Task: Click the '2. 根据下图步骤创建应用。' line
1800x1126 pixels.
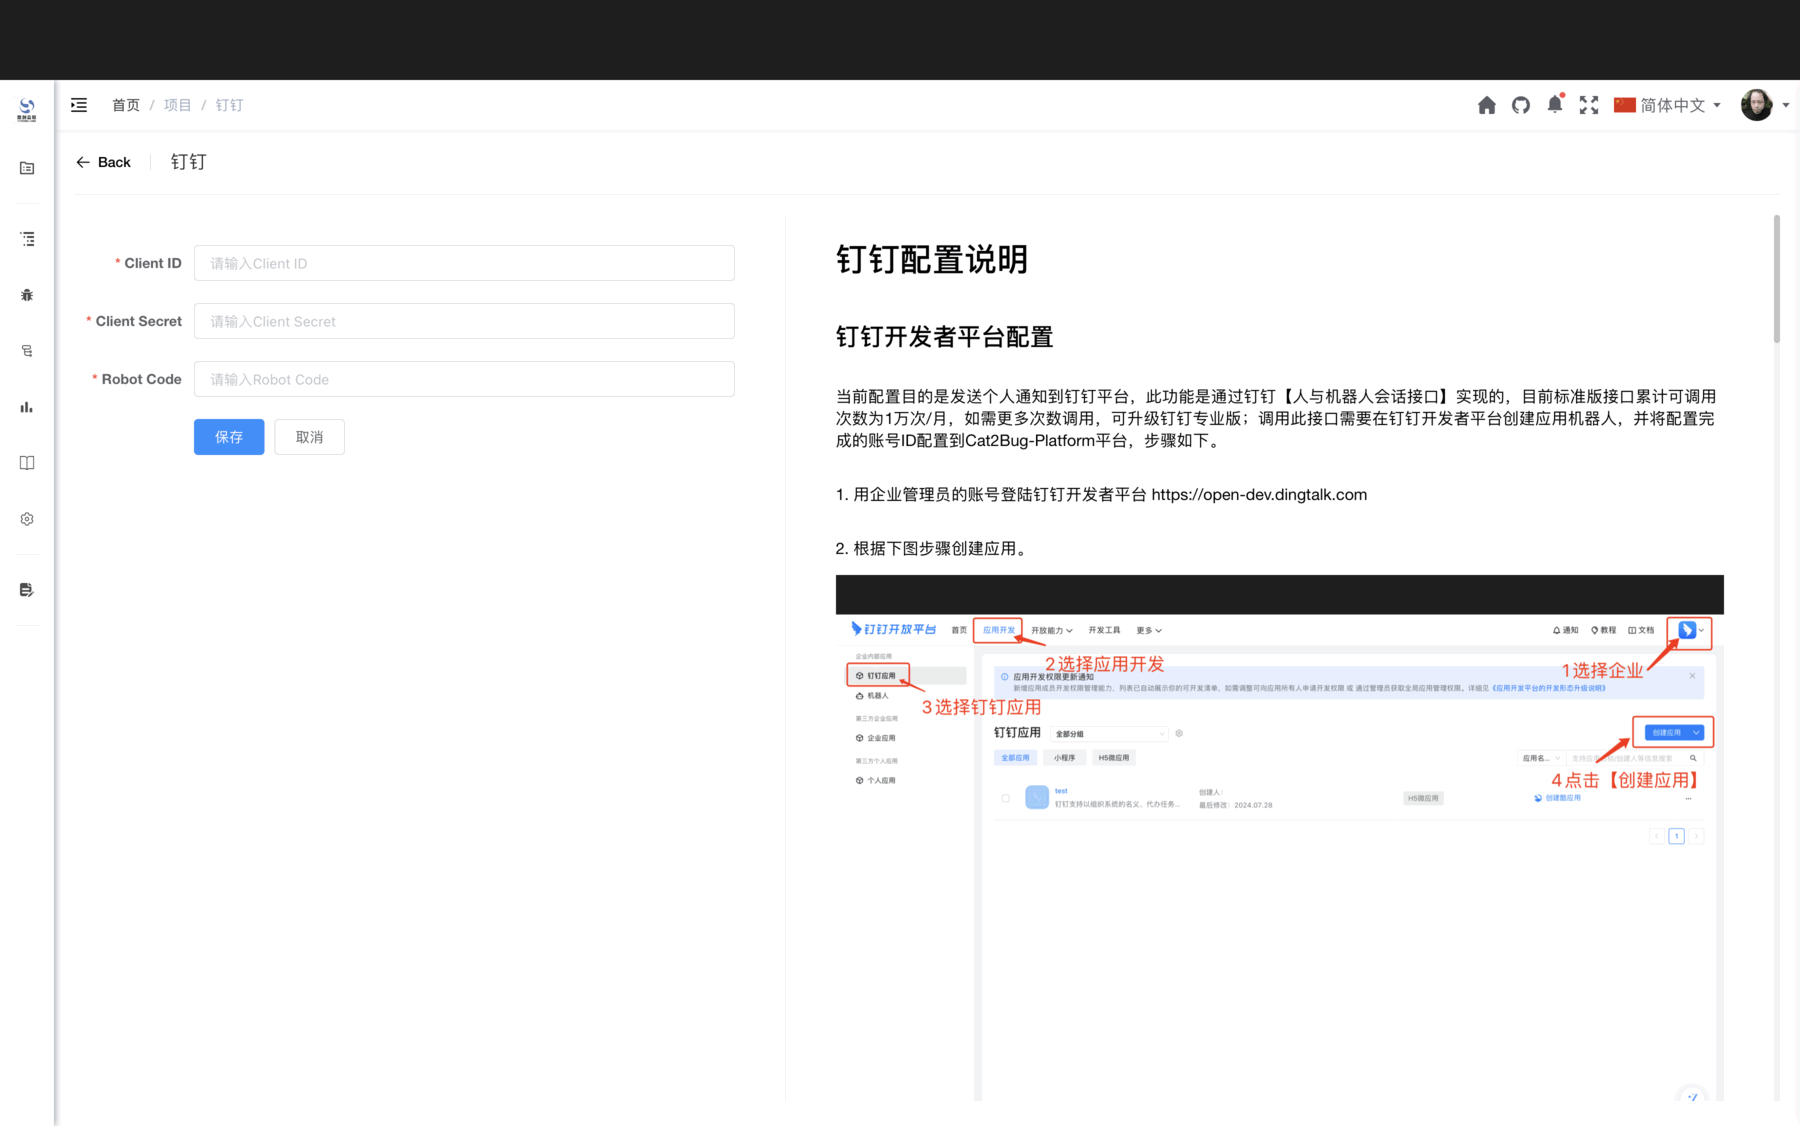Action: click(x=934, y=548)
